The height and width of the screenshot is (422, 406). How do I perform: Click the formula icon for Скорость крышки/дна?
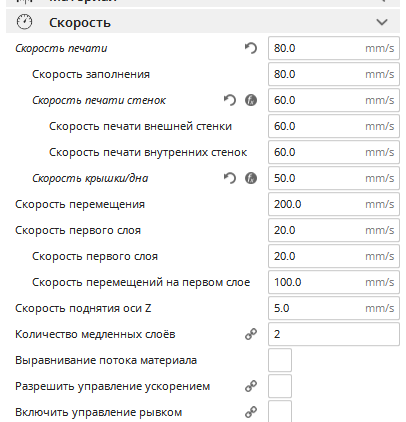tap(251, 178)
